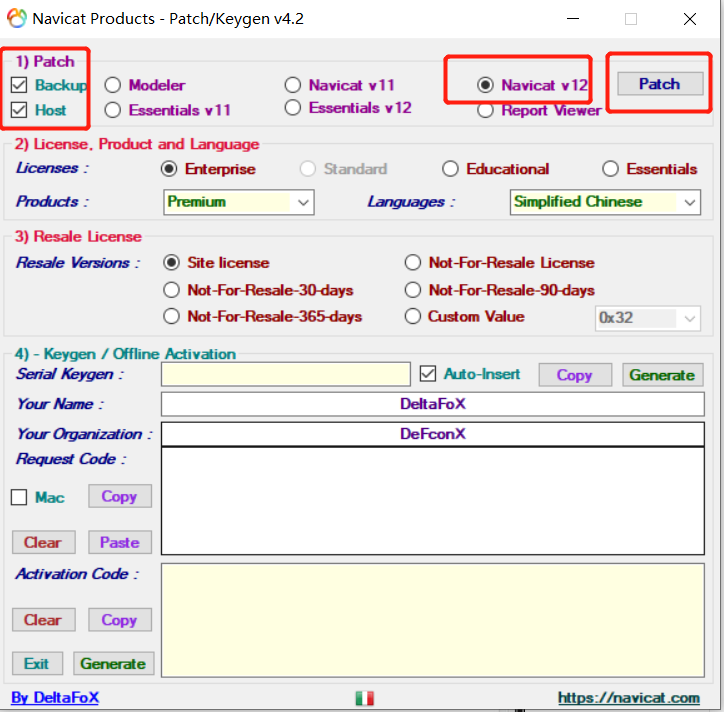Viewport: 724px width, 712px height.
Task: Select Navicat v11 radio option
Action: 293,85
